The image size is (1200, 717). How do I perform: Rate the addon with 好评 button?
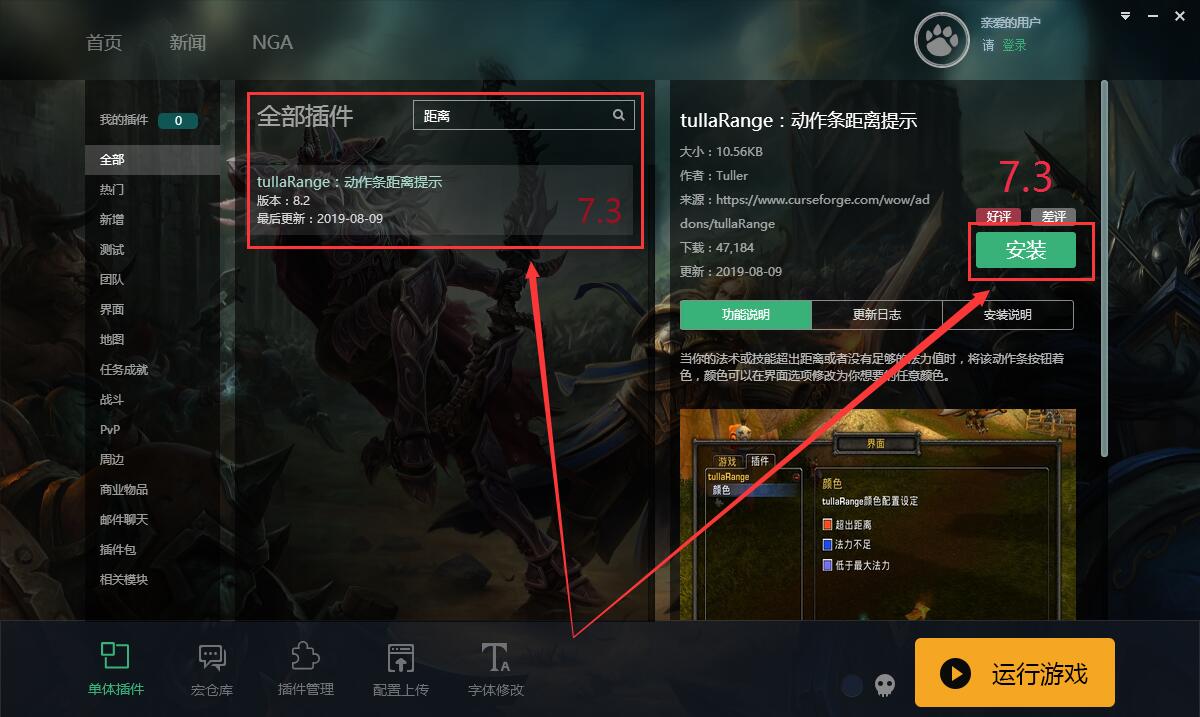(998, 216)
